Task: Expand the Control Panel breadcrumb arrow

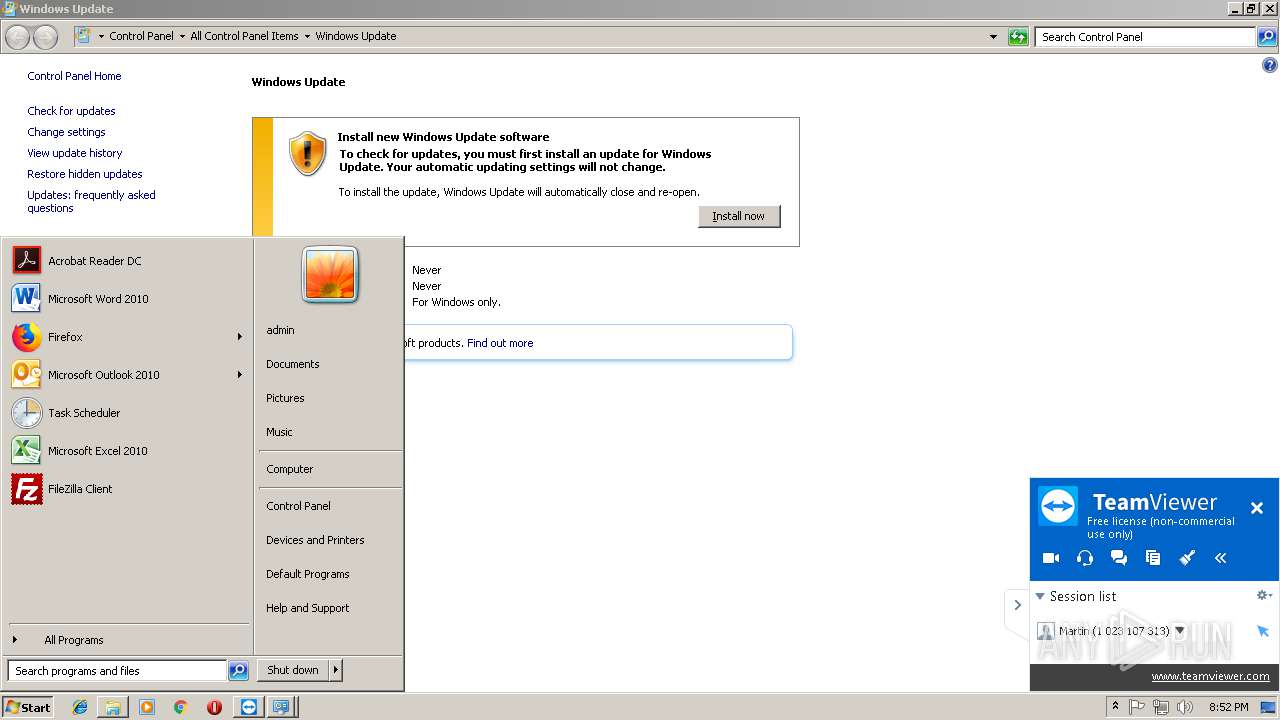Action: tap(181, 36)
